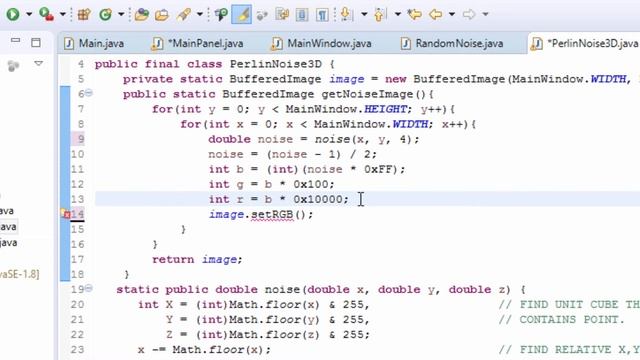This screenshot has height=360, width=640.
Task: Click the error marker on line 14
Action: 66,214
